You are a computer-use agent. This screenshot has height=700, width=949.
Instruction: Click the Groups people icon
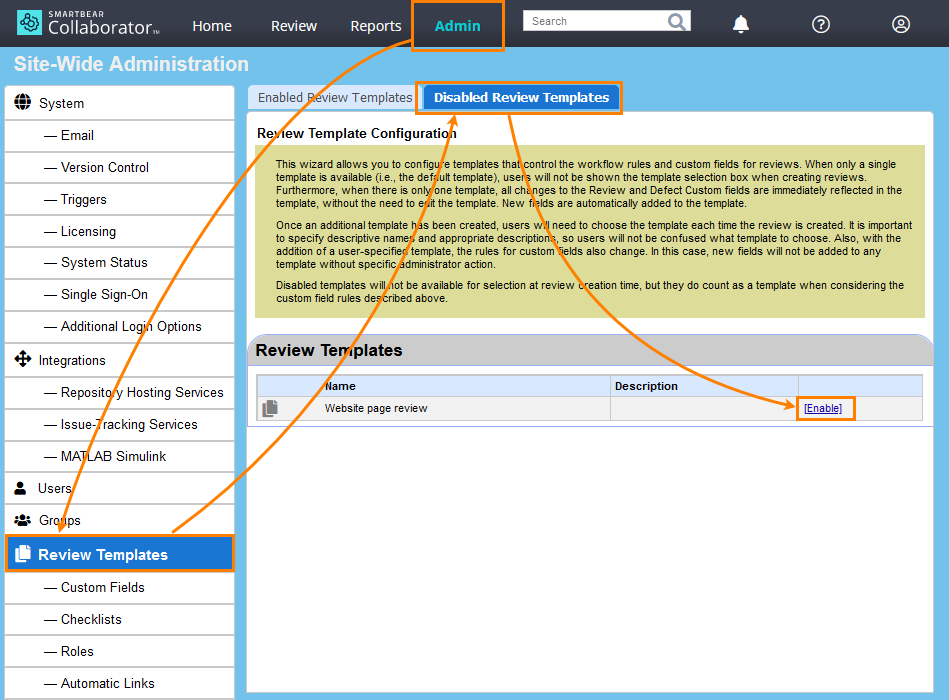pos(22,520)
